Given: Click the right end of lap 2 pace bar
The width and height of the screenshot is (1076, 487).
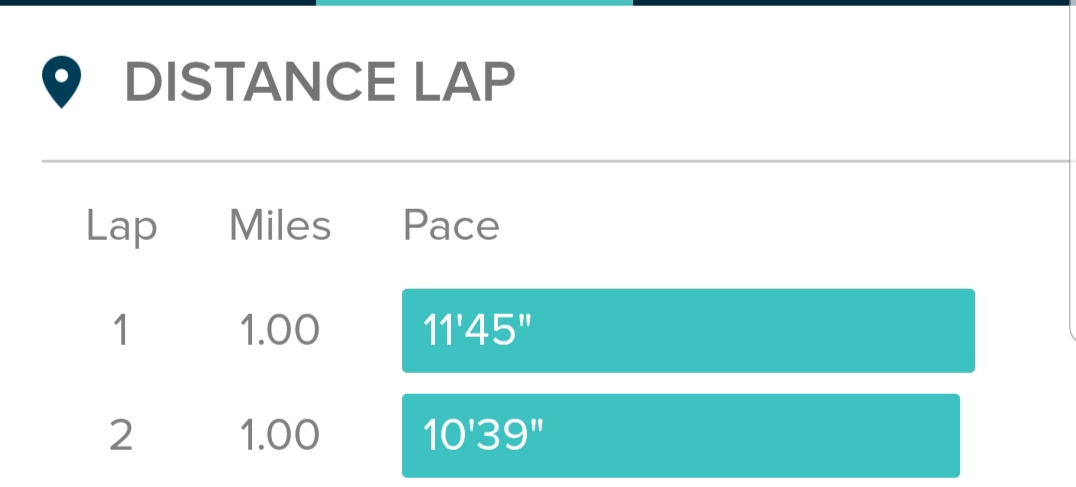Looking at the screenshot, I should pyautogui.click(x=946, y=436).
